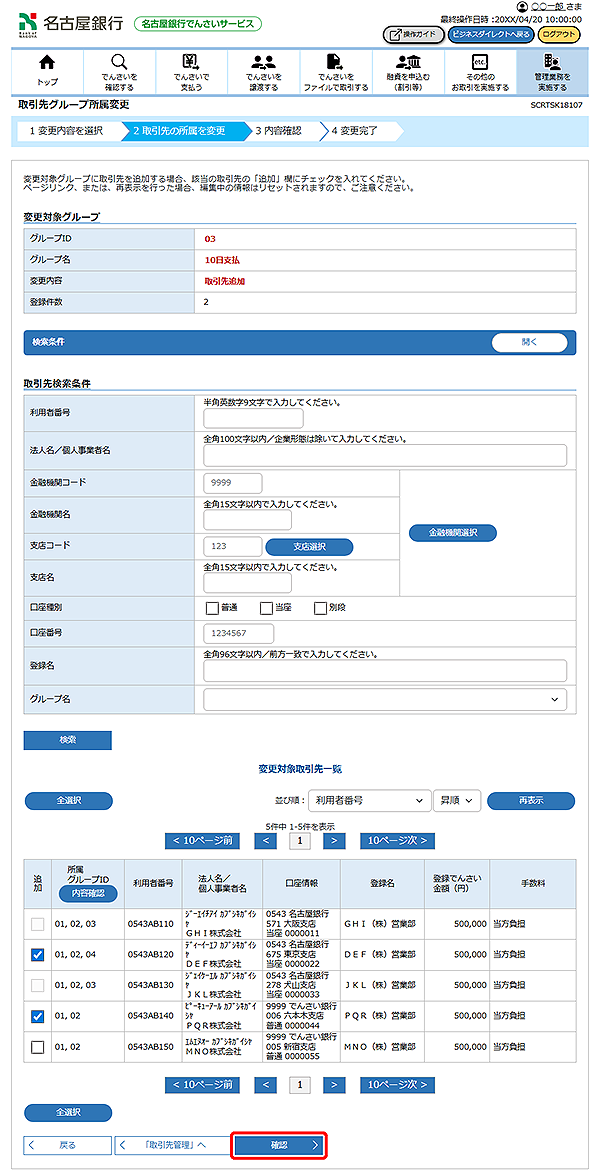Open その他のお取引 etc icon

coord(479,63)
